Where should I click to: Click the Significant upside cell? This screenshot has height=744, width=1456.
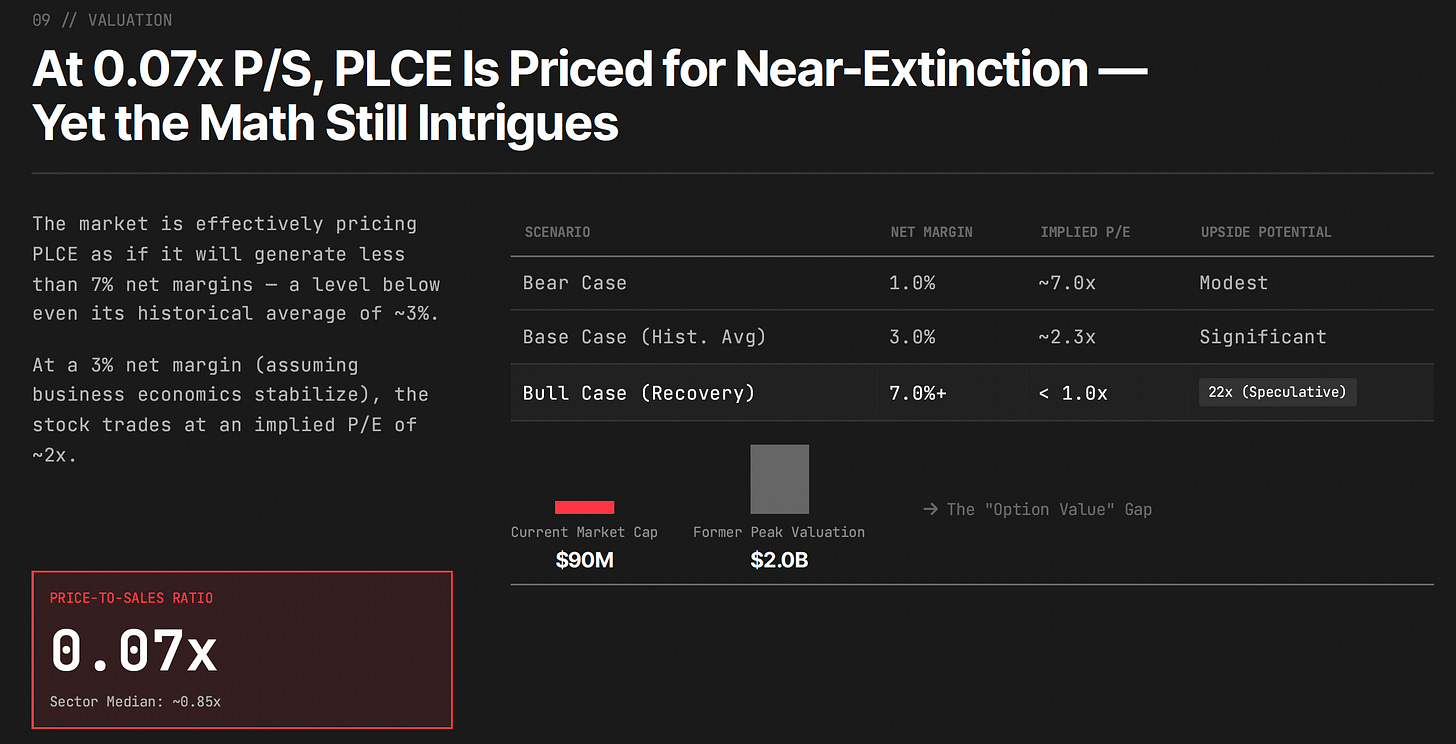1263,337
